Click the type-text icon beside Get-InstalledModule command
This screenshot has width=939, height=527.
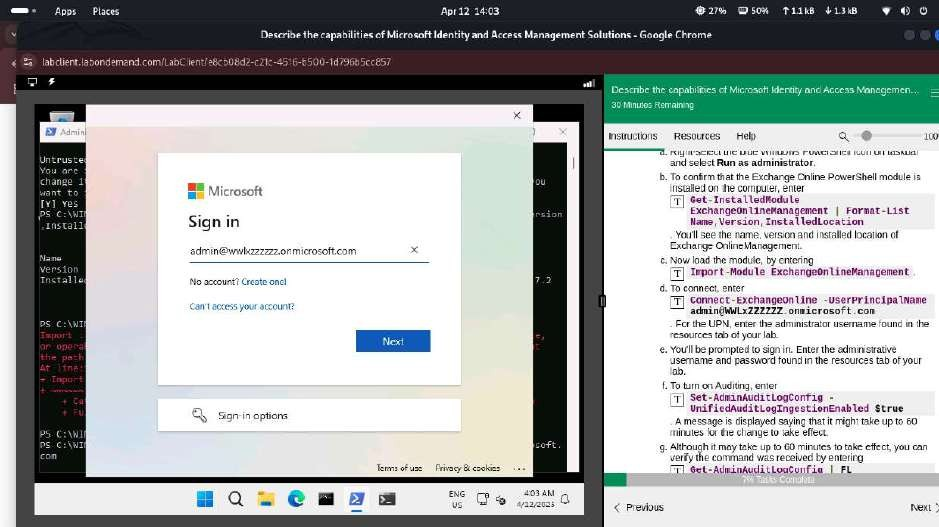(678, 200)
